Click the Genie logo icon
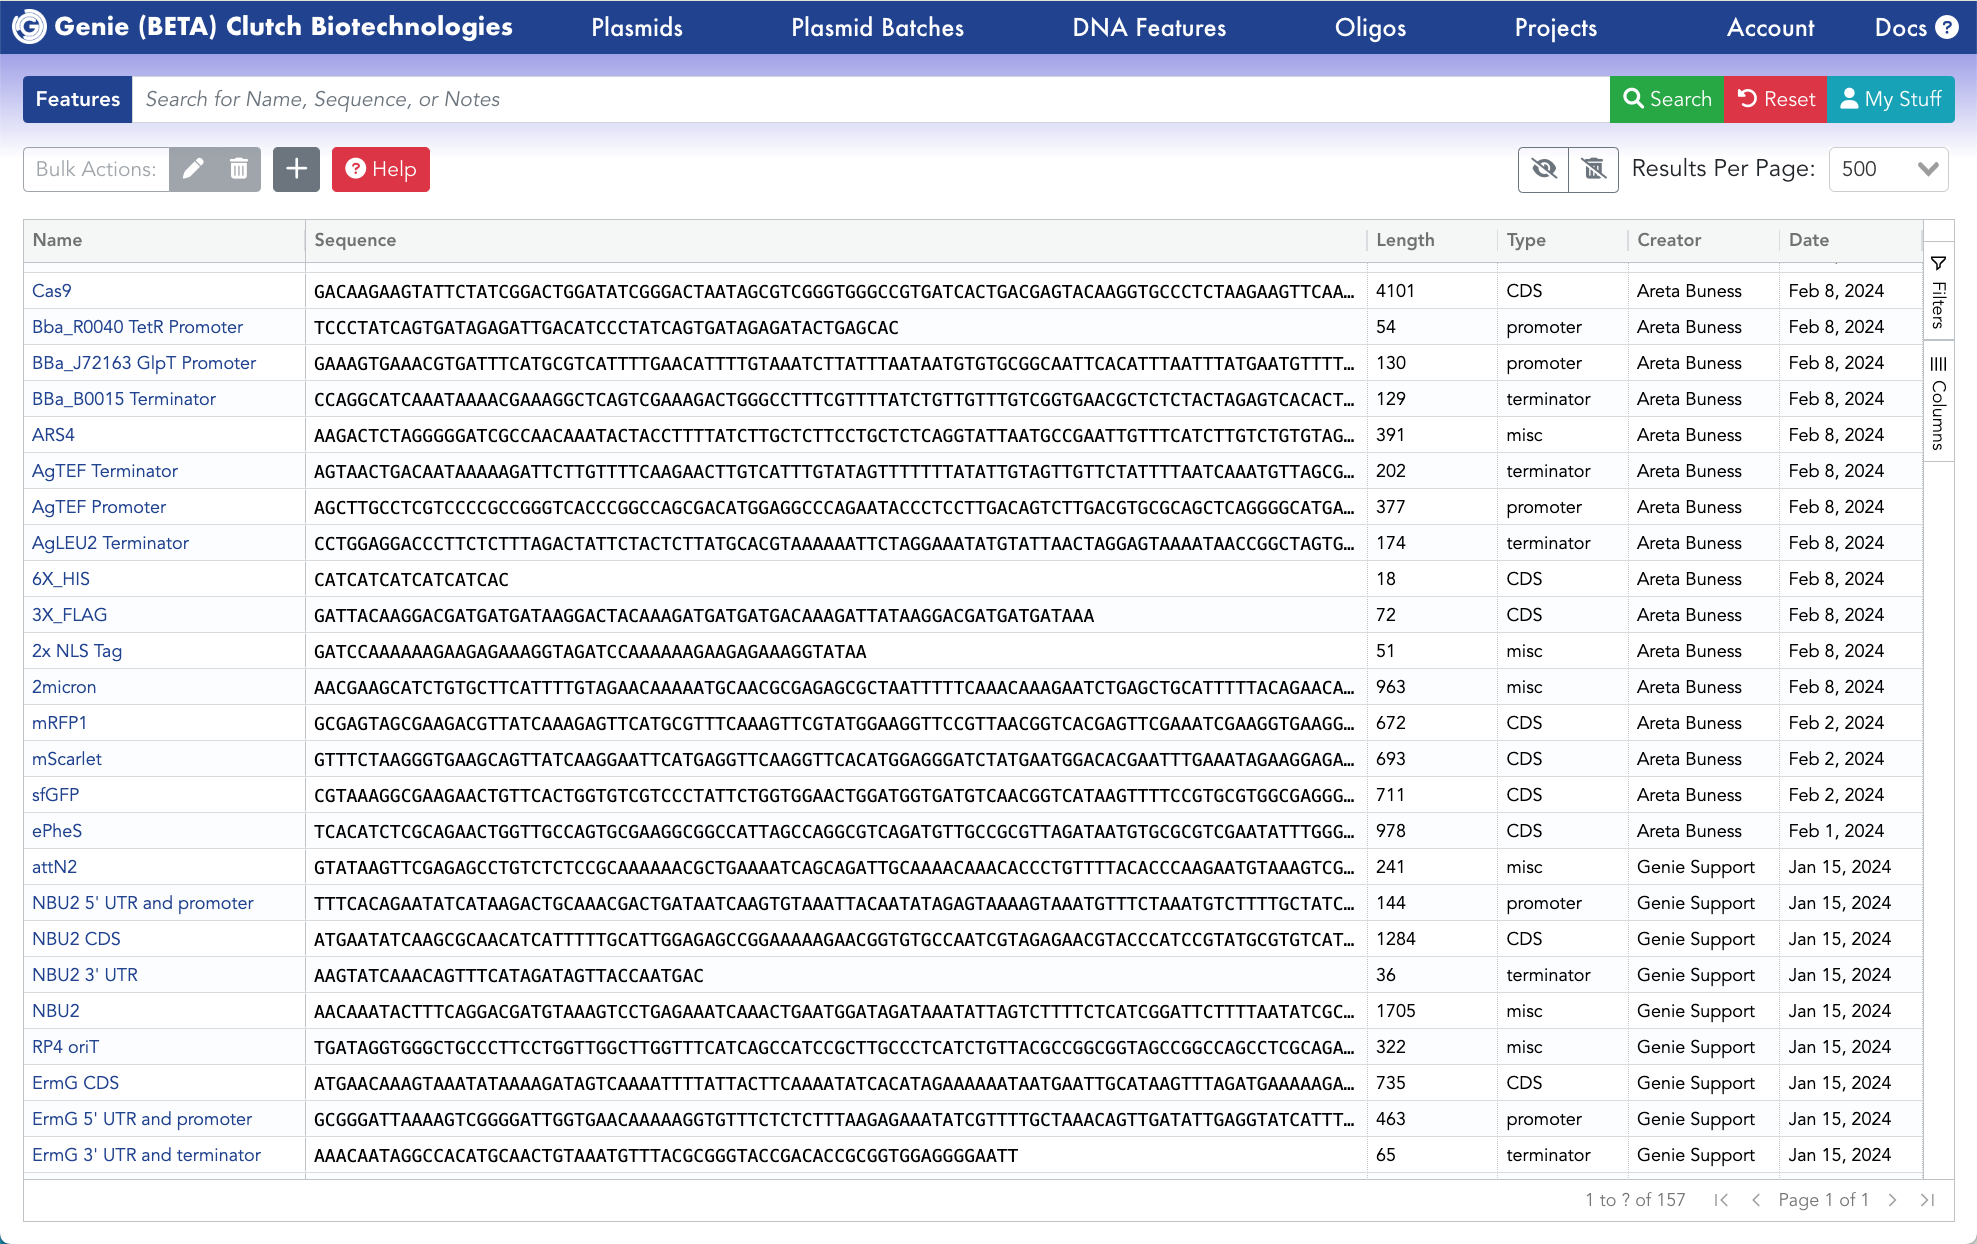1977x1244 pixels. tap(28, 27)
